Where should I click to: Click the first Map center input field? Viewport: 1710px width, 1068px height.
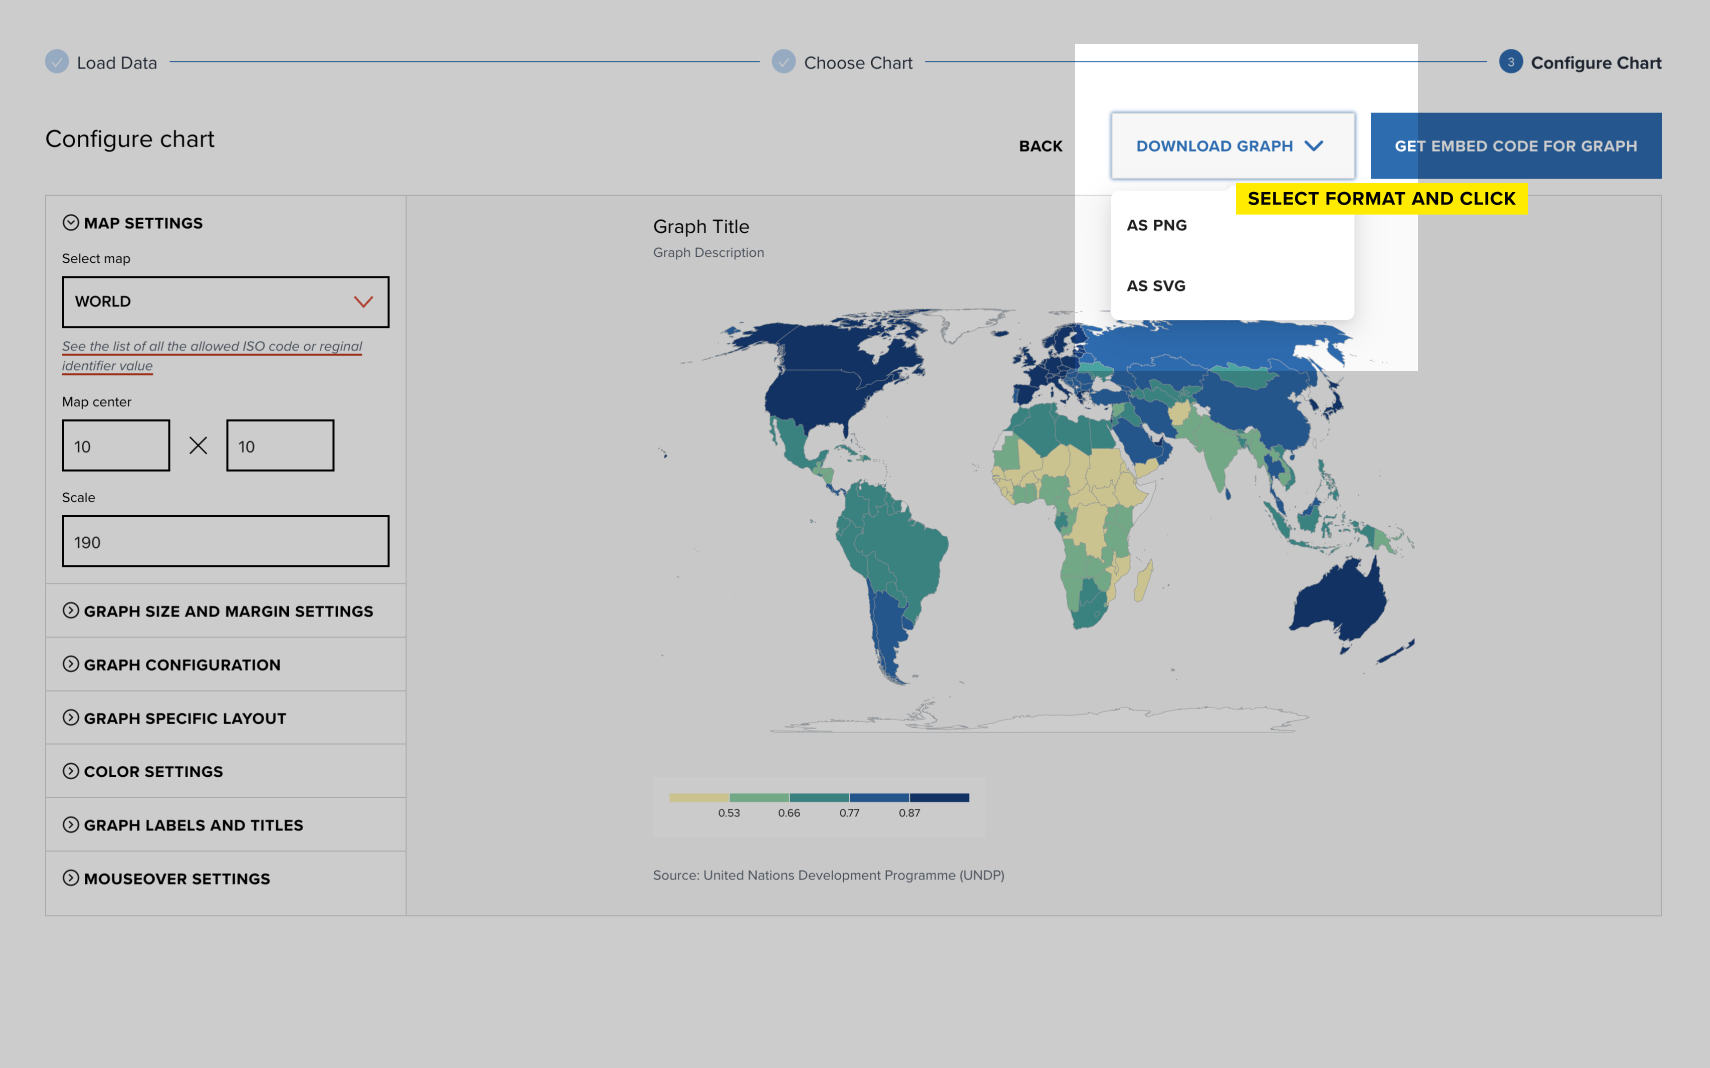116,446
